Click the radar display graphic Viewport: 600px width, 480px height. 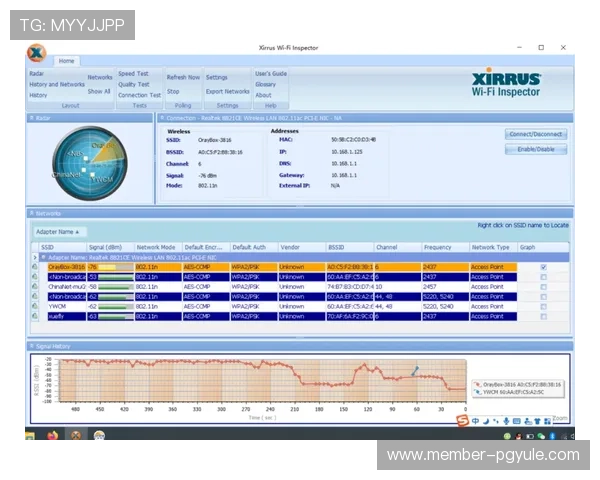point(90,163)
